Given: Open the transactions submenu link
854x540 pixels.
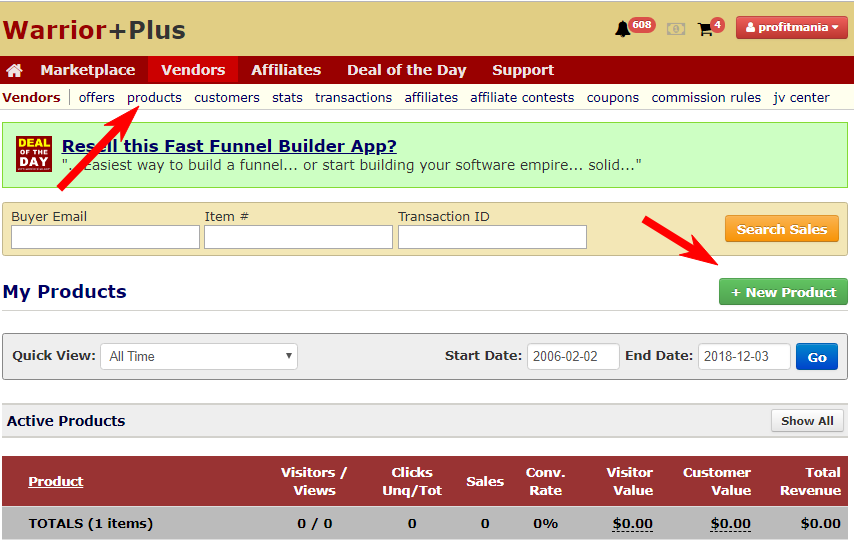Looking at the screenshot, I should pos(353,98).
